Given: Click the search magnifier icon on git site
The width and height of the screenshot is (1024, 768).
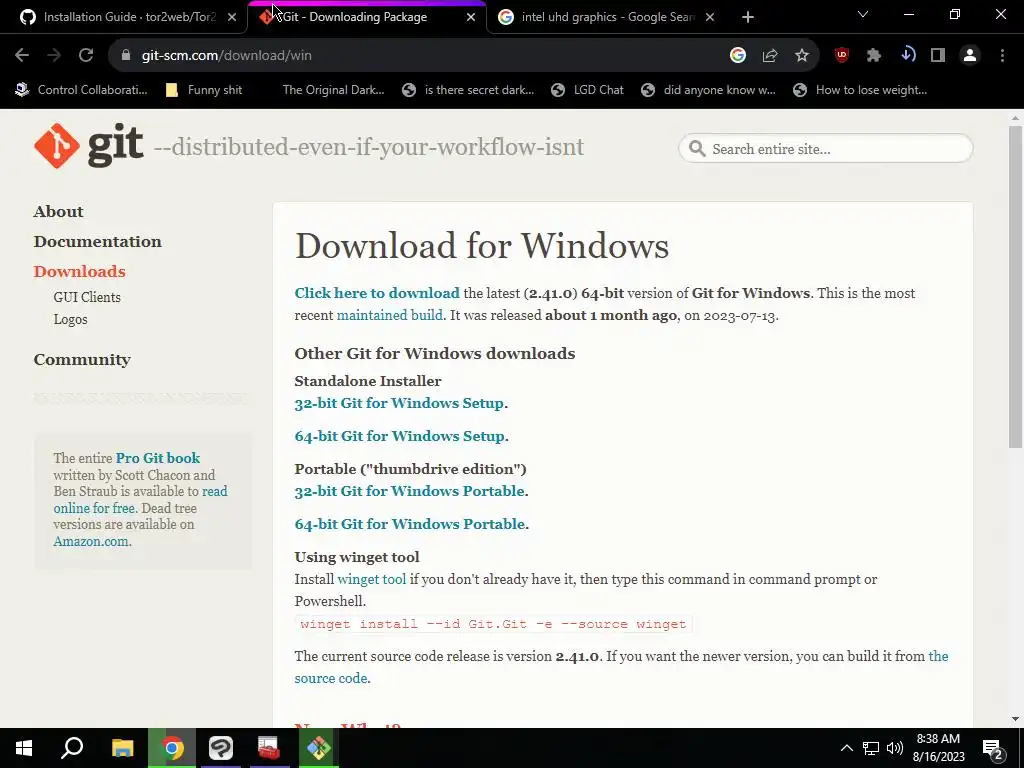Looking at the screenshot, I should [x=697, y=149].
